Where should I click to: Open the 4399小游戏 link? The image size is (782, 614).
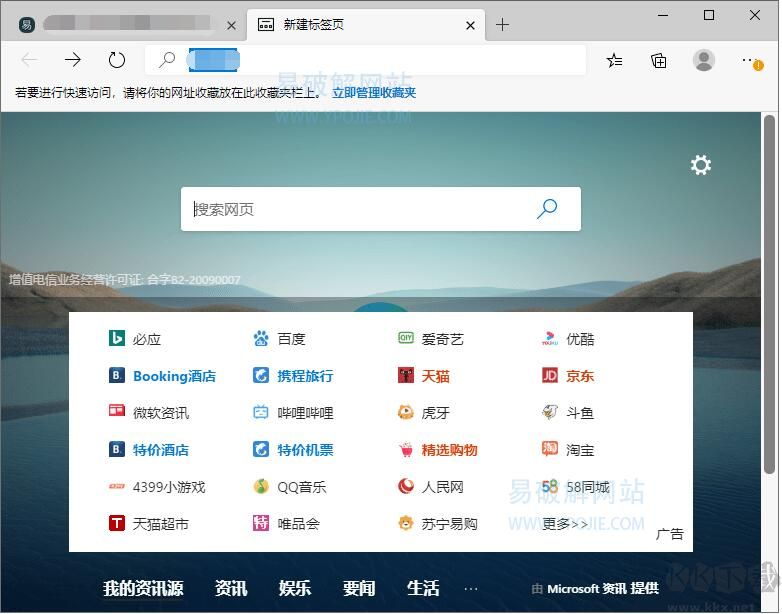click(x=169, y=487)
